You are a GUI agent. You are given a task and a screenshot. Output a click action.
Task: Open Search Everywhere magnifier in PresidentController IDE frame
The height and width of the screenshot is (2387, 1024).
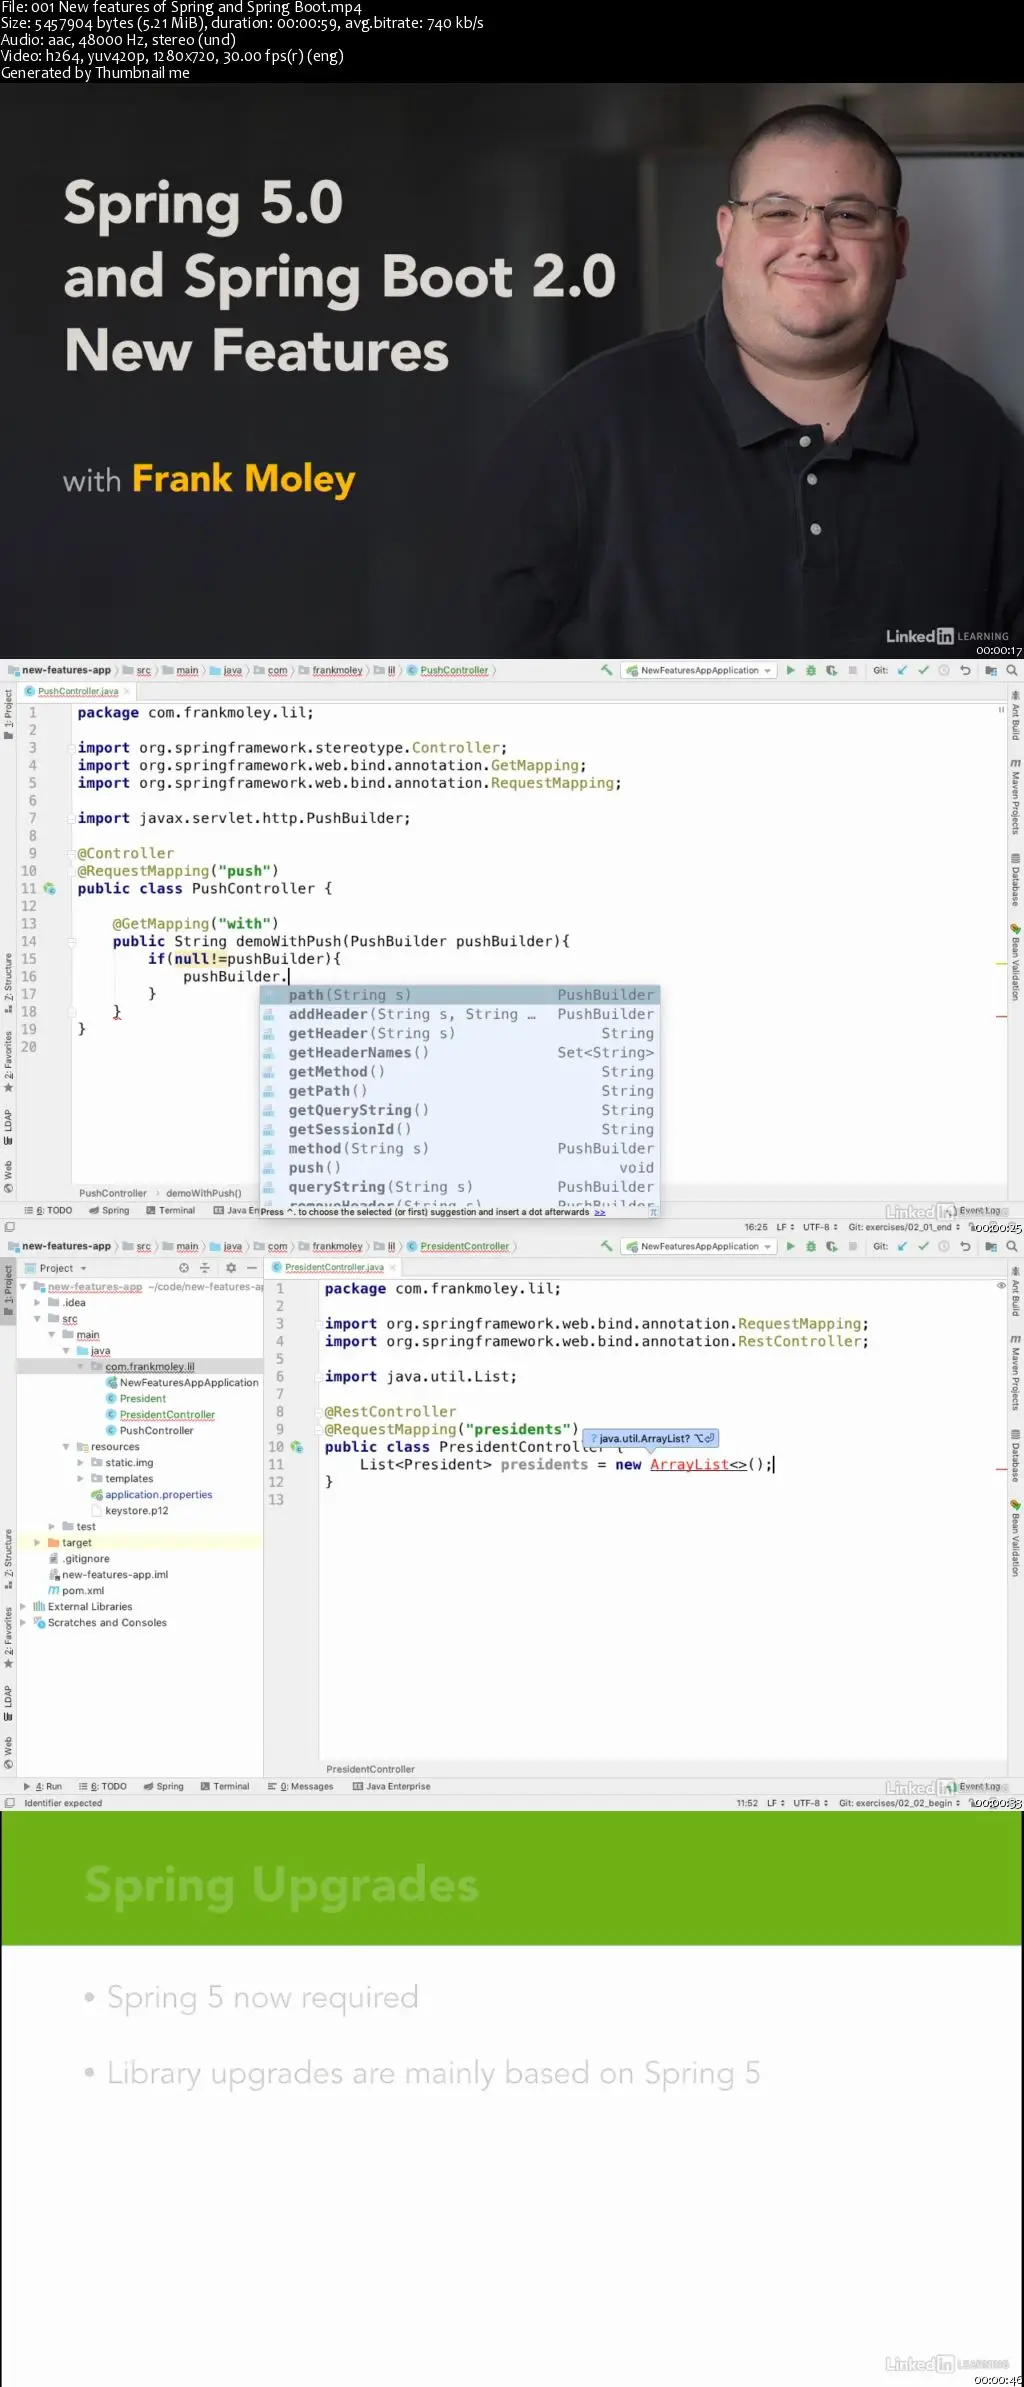click(1011, 1246)
